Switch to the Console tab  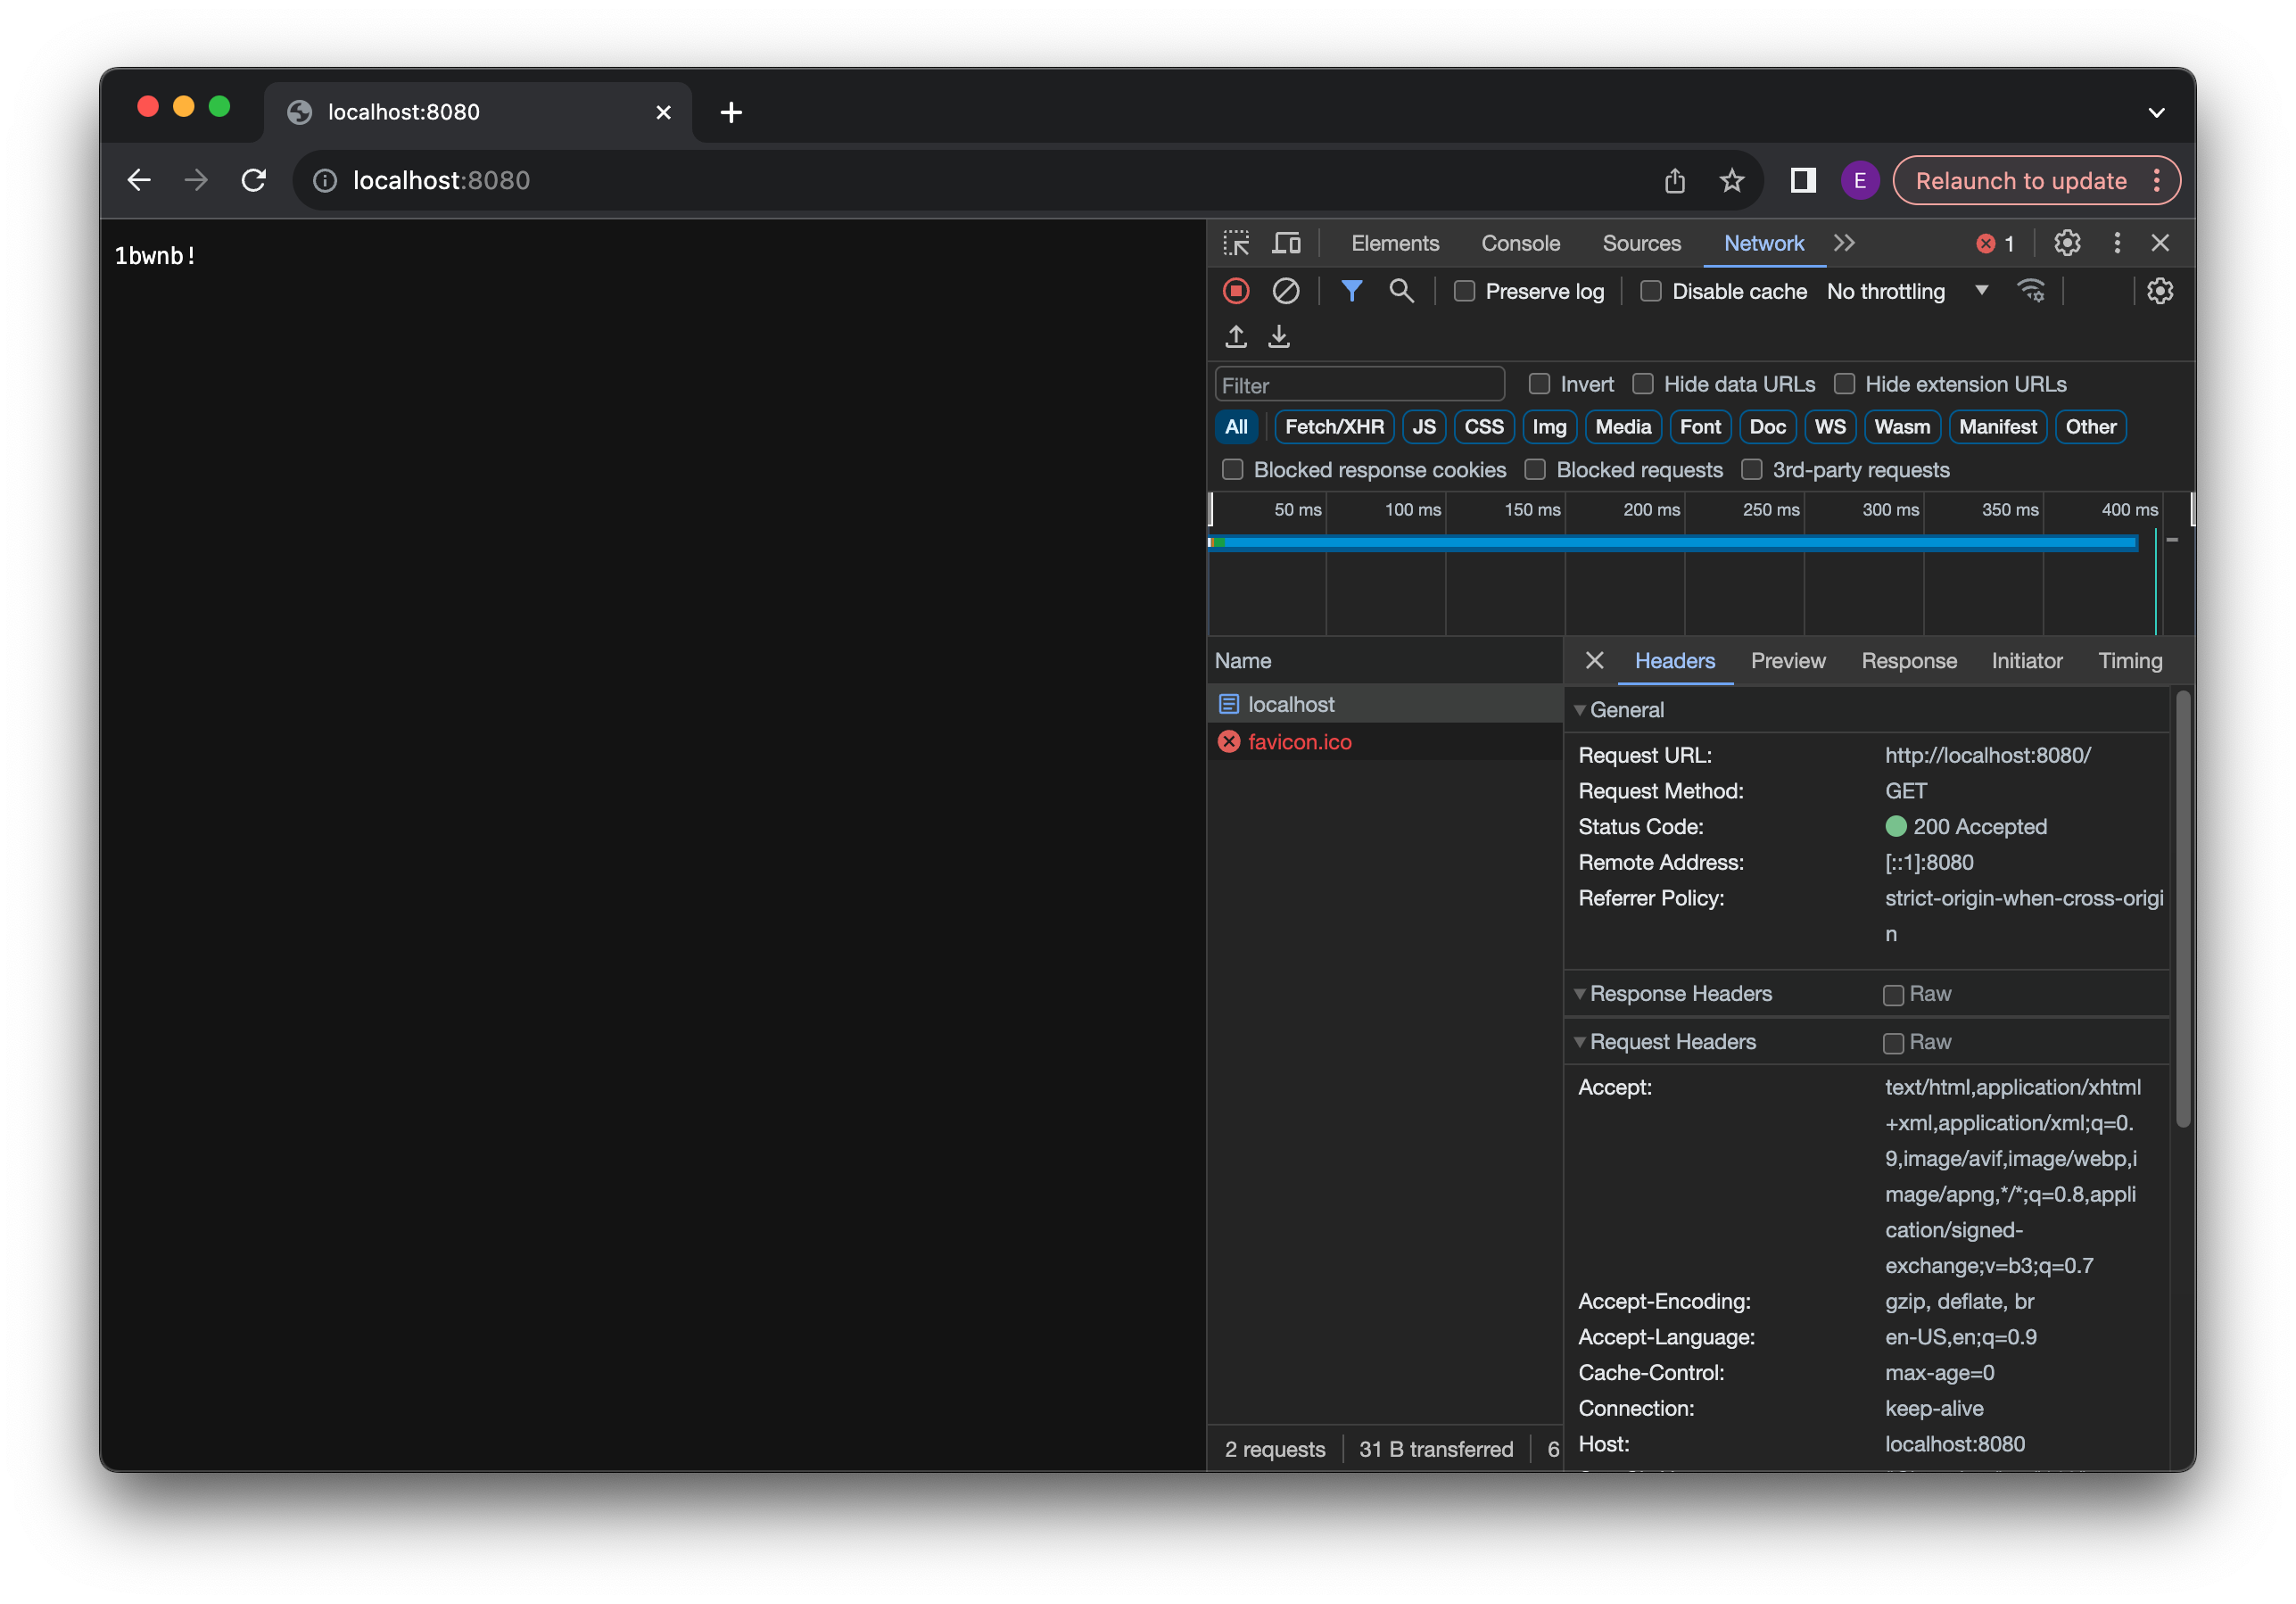pos(1519,242)
